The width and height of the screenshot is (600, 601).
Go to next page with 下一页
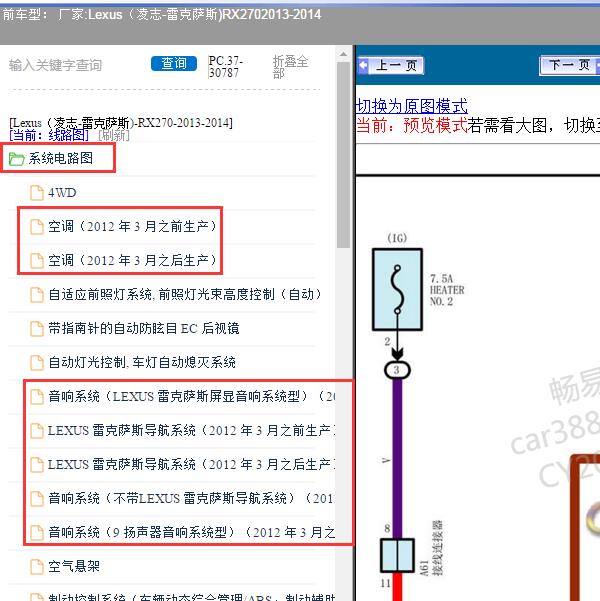coord(569,65)
